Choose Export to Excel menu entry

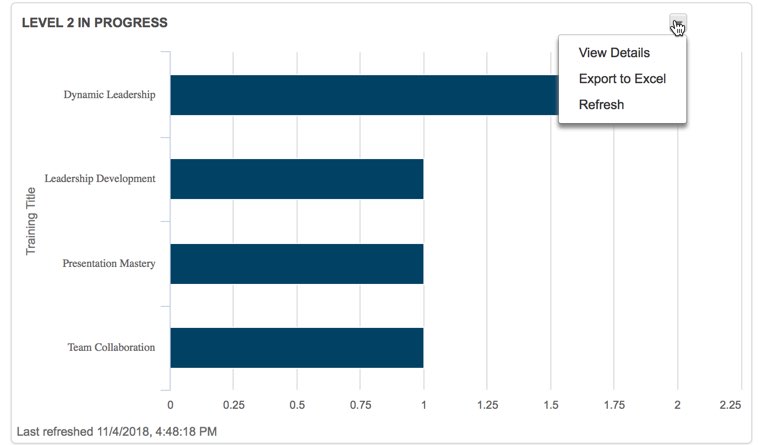click(622, 79)
